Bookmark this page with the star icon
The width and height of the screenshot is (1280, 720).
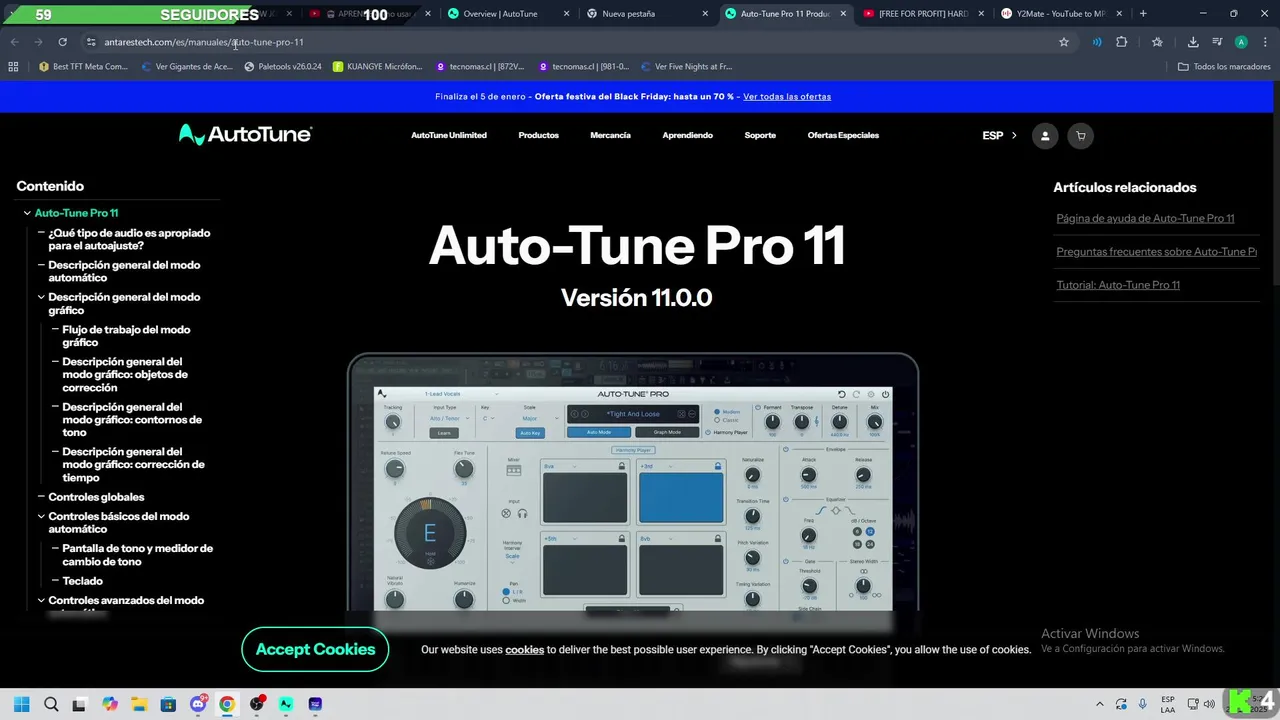tap(1064, 42)
